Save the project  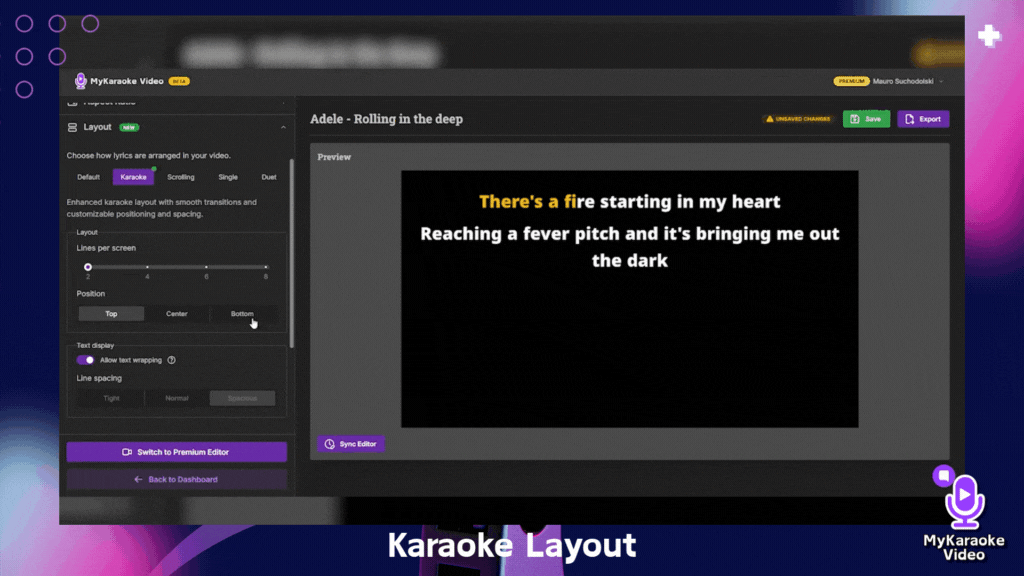coord(866,119)
